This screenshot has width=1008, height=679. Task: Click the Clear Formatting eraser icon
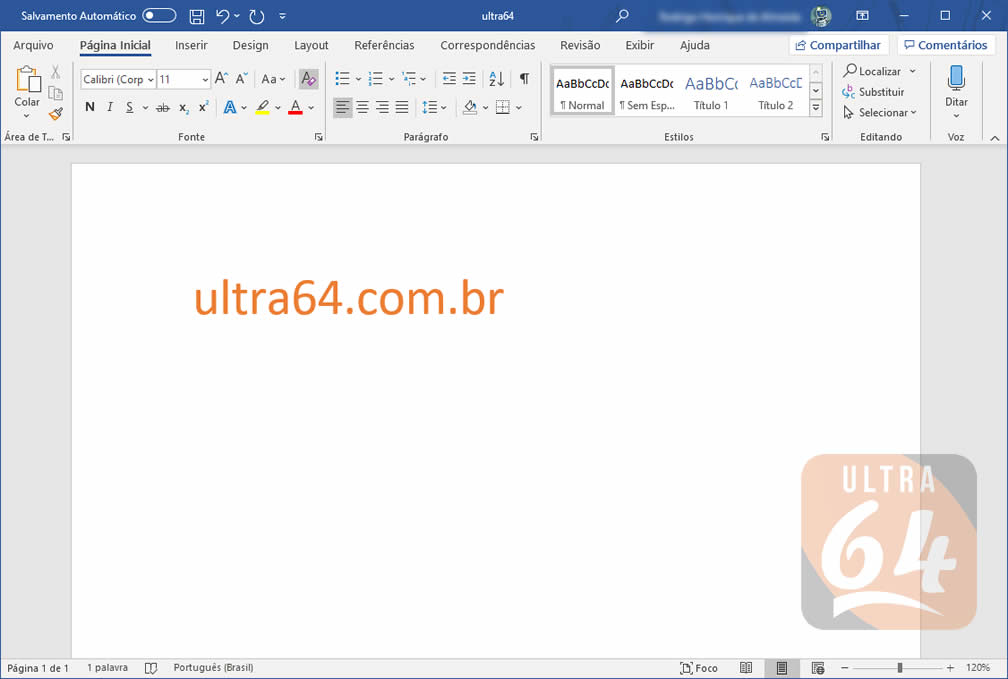tap(308, 79)
